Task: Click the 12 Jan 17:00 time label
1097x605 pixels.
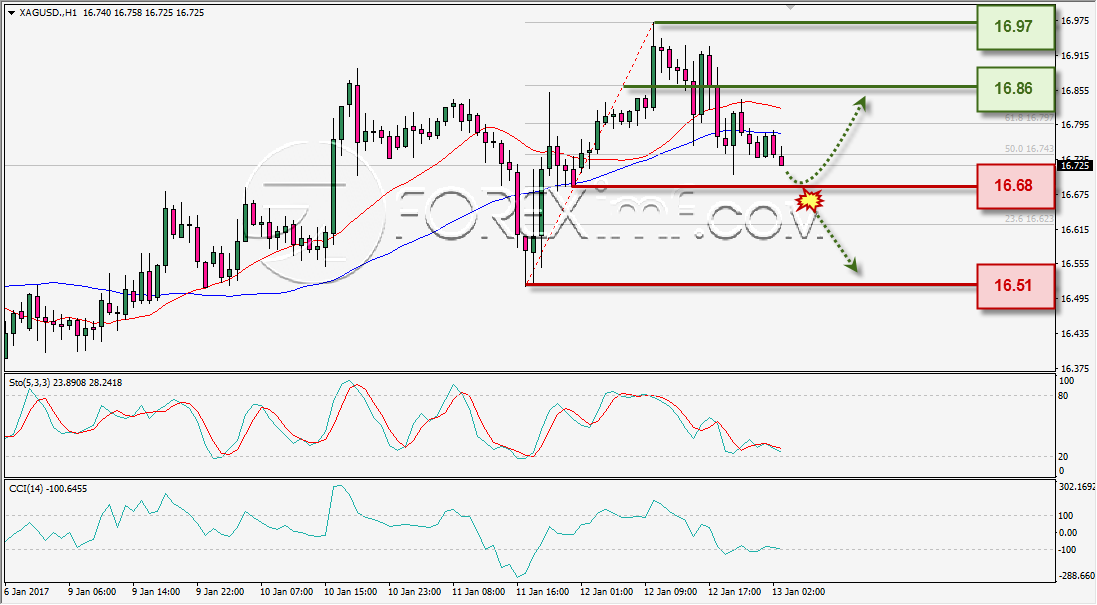Action: click(x=735, y=592)
